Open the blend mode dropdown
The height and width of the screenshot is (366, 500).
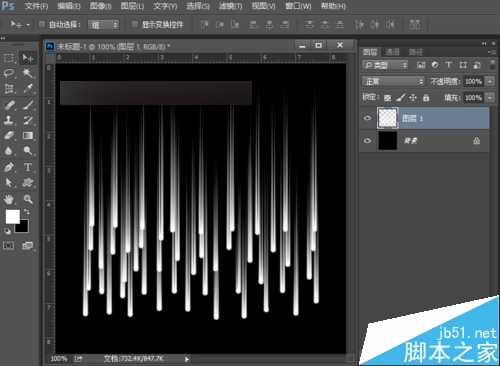click(393, 81)
